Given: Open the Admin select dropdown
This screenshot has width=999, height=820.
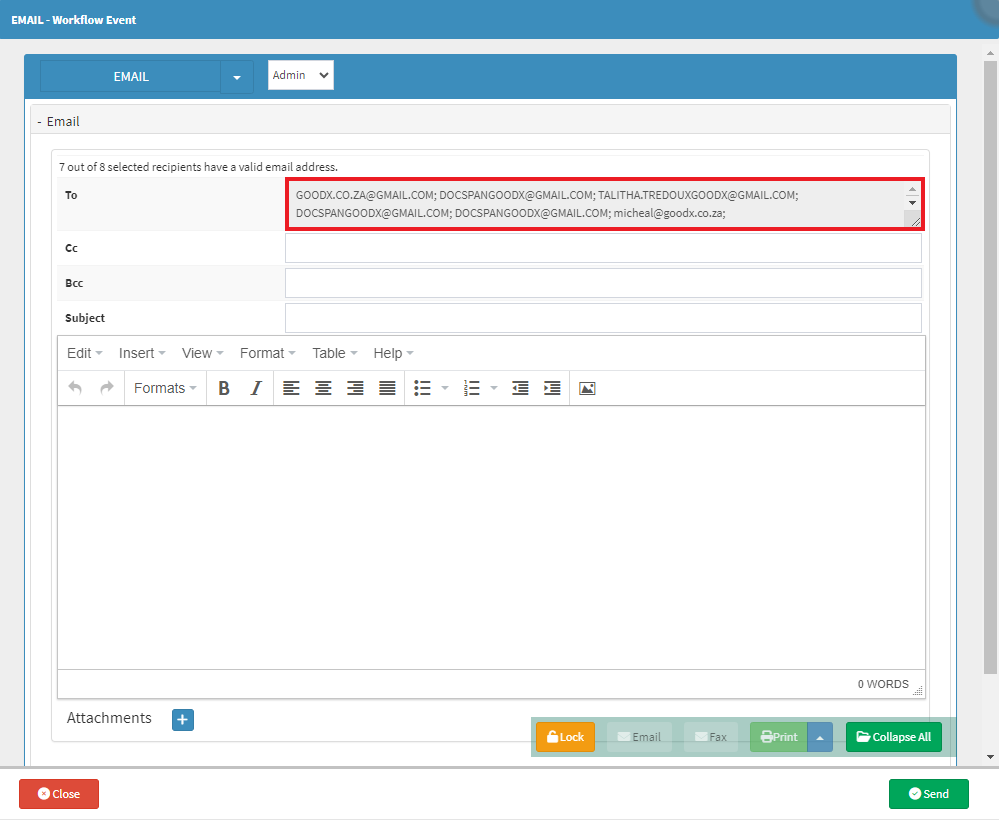Looking at the screenshot, I should (301, 75).
